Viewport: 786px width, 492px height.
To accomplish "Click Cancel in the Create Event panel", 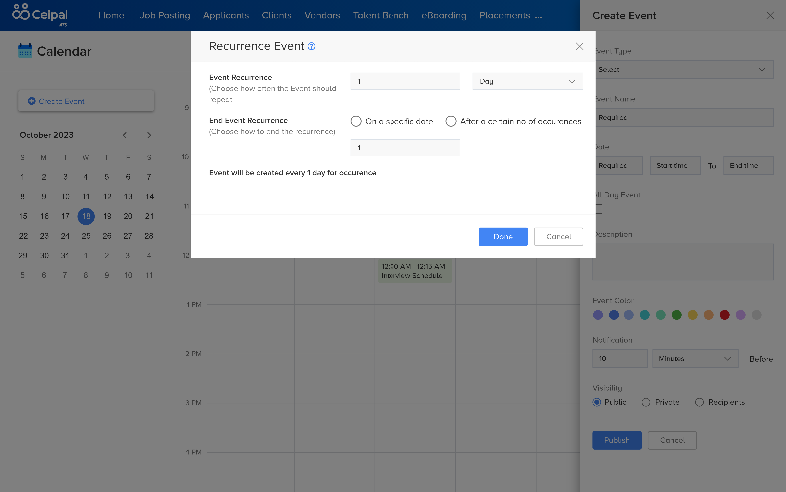I will tap(672, 440).
